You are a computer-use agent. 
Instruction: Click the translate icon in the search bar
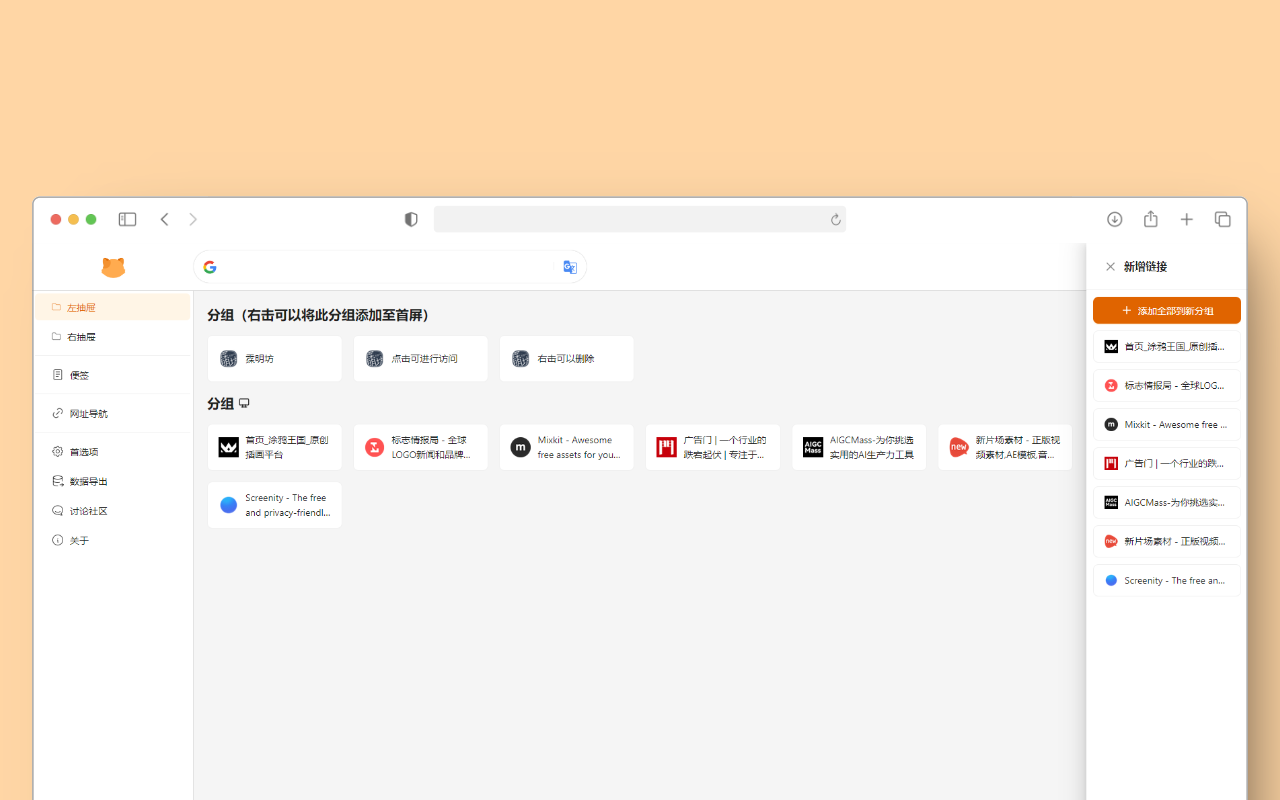(x=570, y=267)
